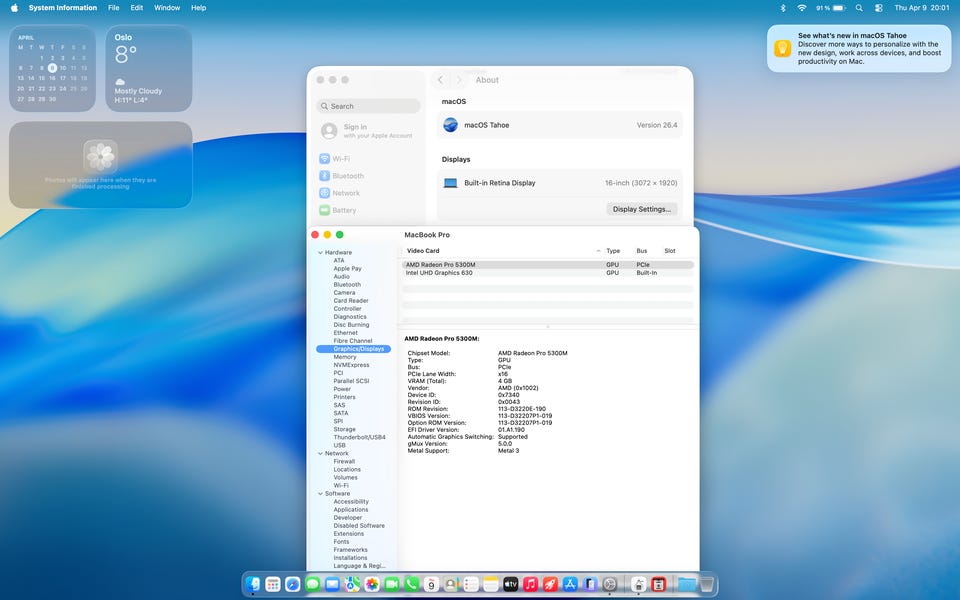Select AMD Radeon Pro 5300M row
Screen dimensions: 960x600
click(547, 265)
